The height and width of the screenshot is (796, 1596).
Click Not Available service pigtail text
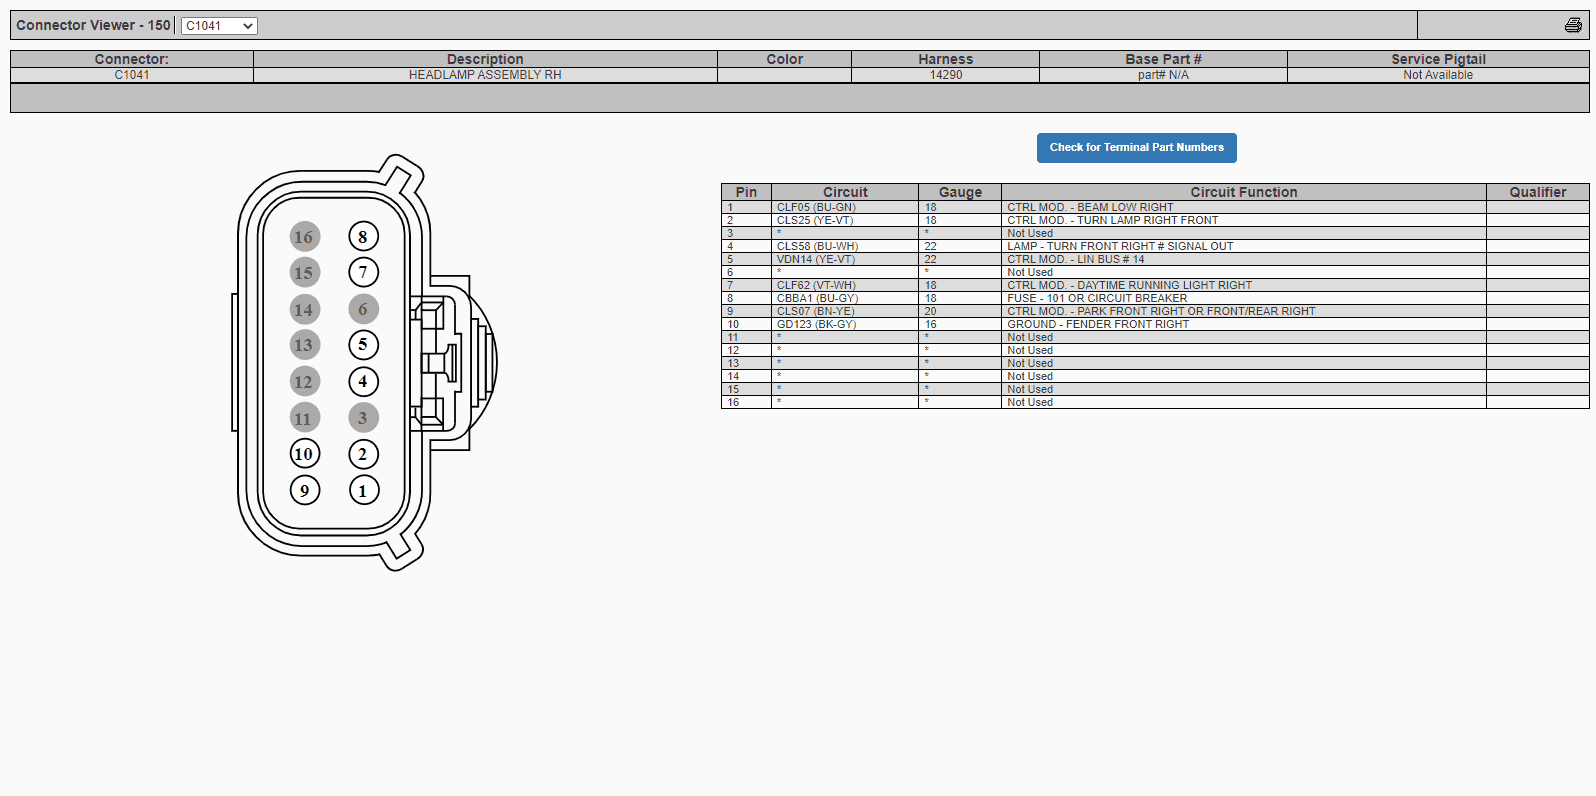point(1438,75)
